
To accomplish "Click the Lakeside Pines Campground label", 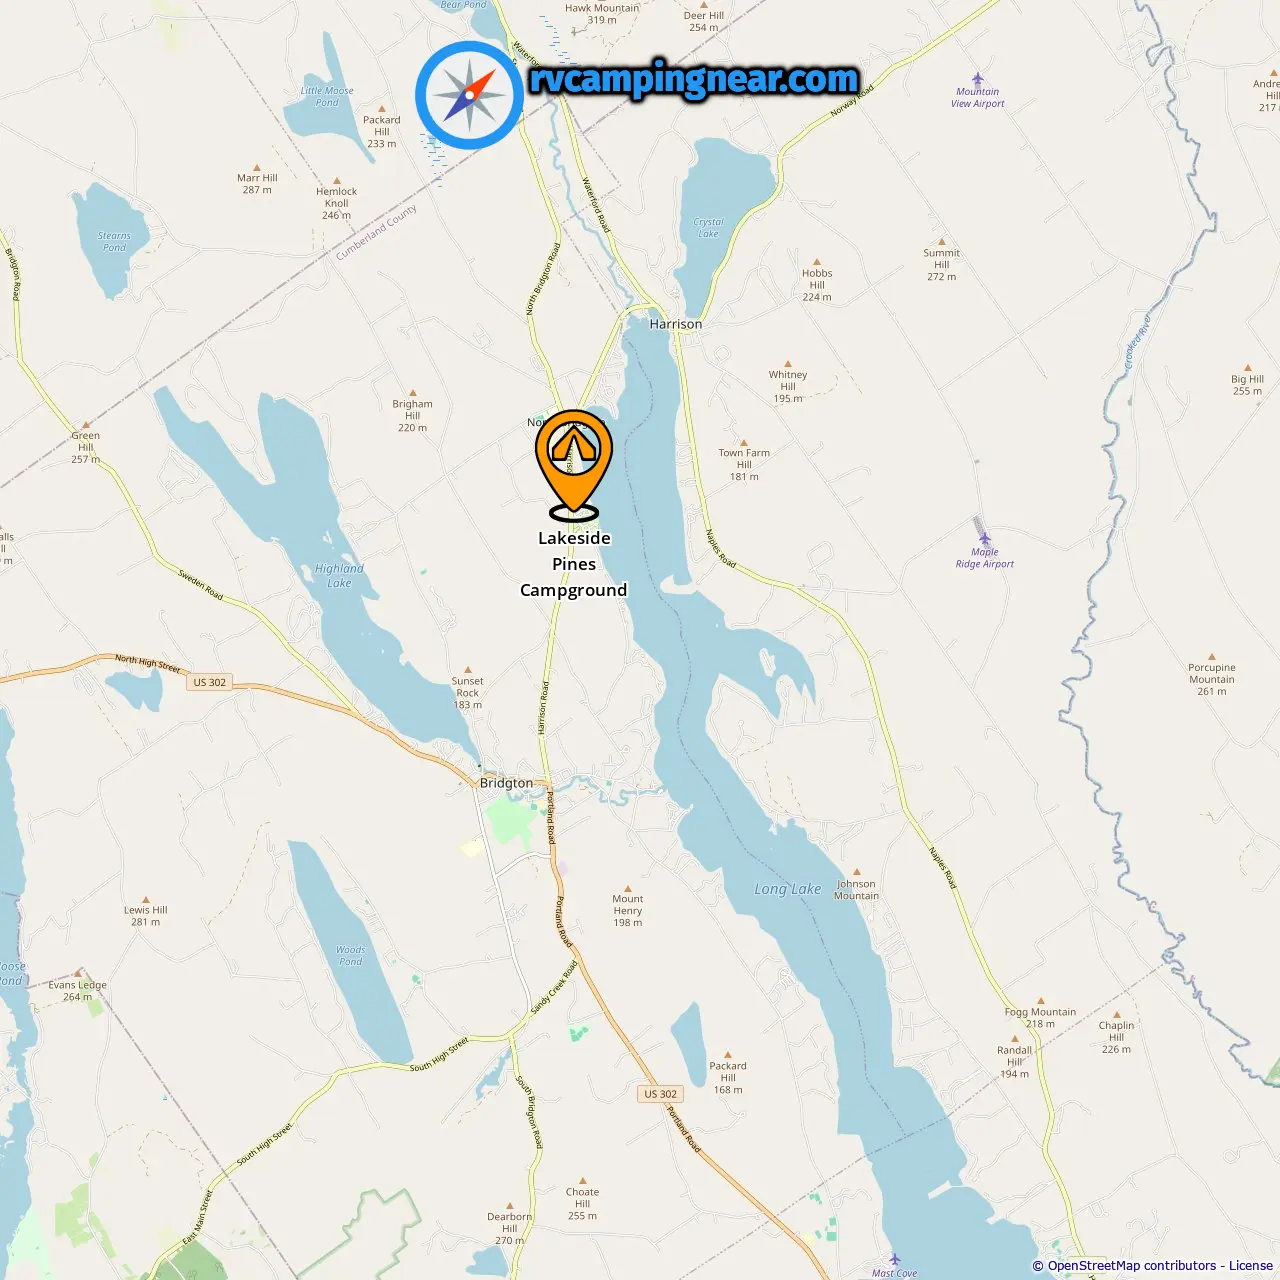I will coord(574,564).
